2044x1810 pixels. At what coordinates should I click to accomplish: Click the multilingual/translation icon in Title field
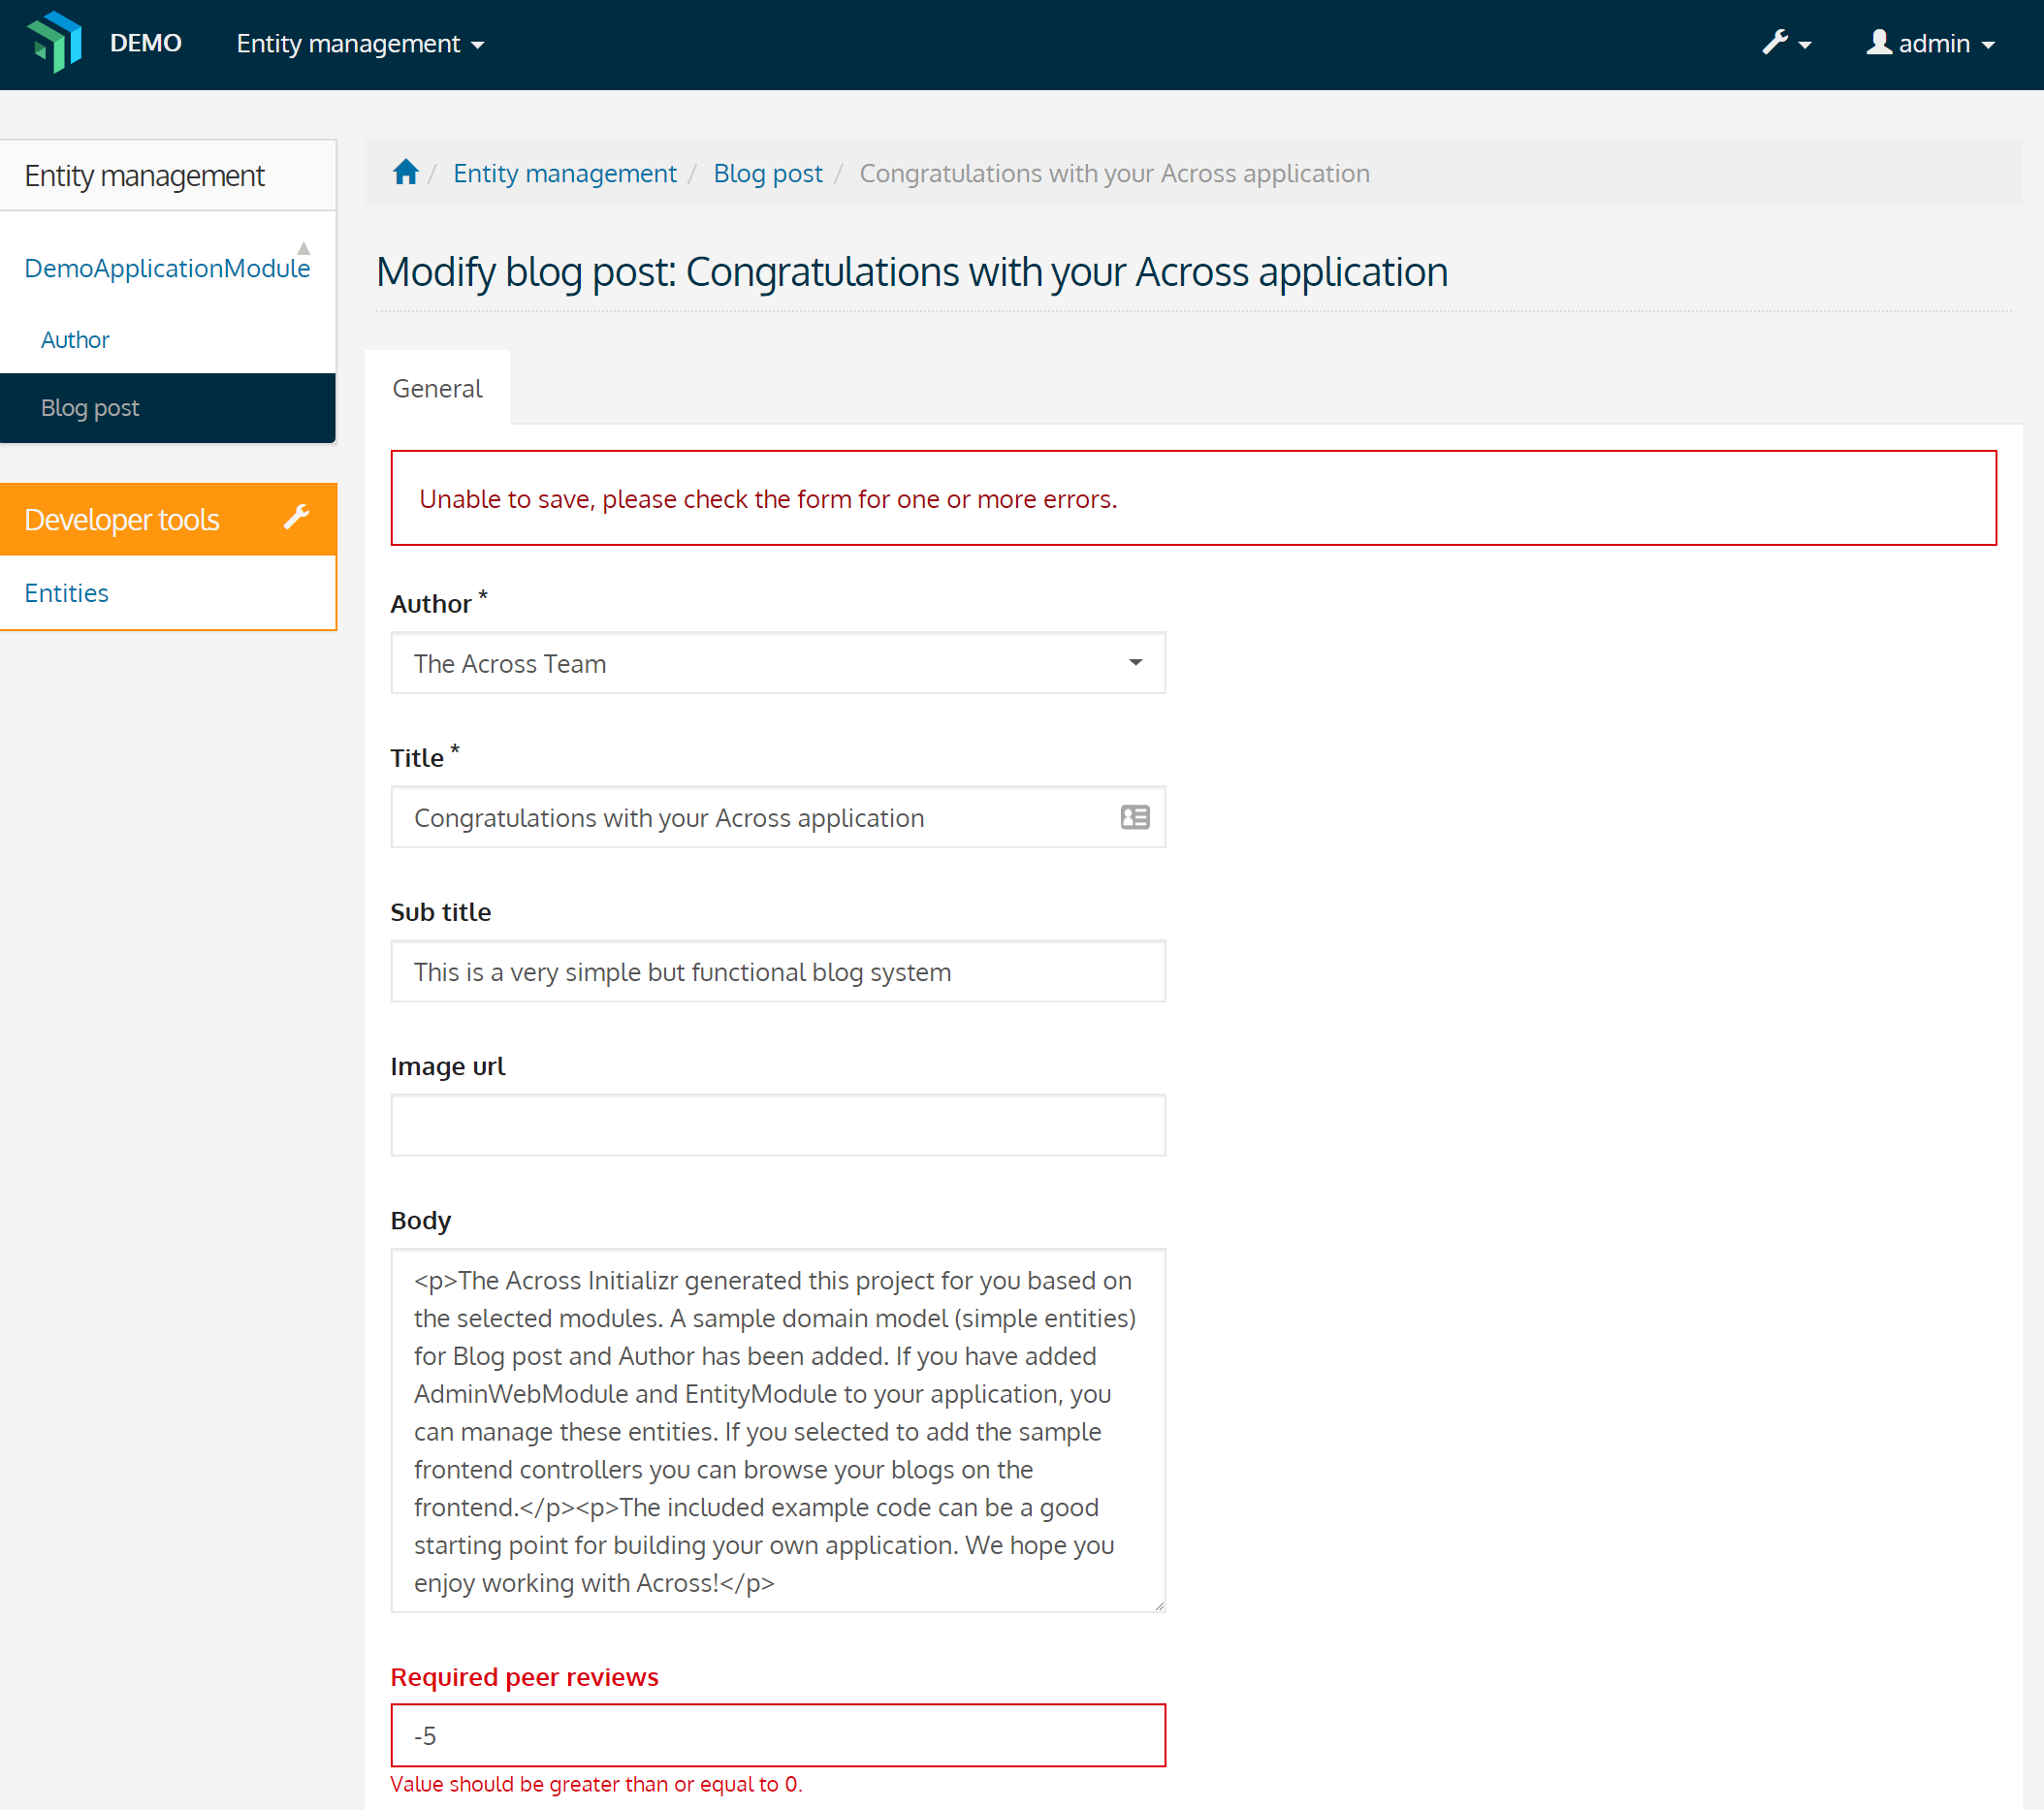1134,816
